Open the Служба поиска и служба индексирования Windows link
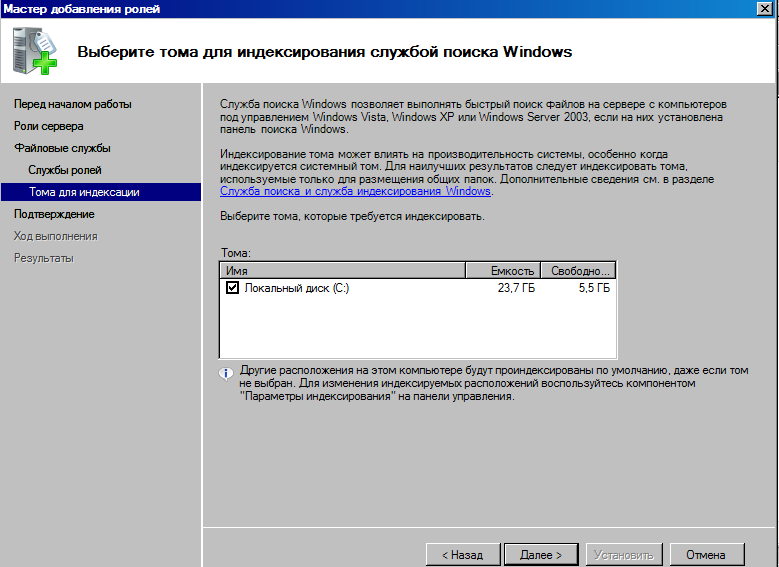Viewport: 779px width, 567px height. 355,191
